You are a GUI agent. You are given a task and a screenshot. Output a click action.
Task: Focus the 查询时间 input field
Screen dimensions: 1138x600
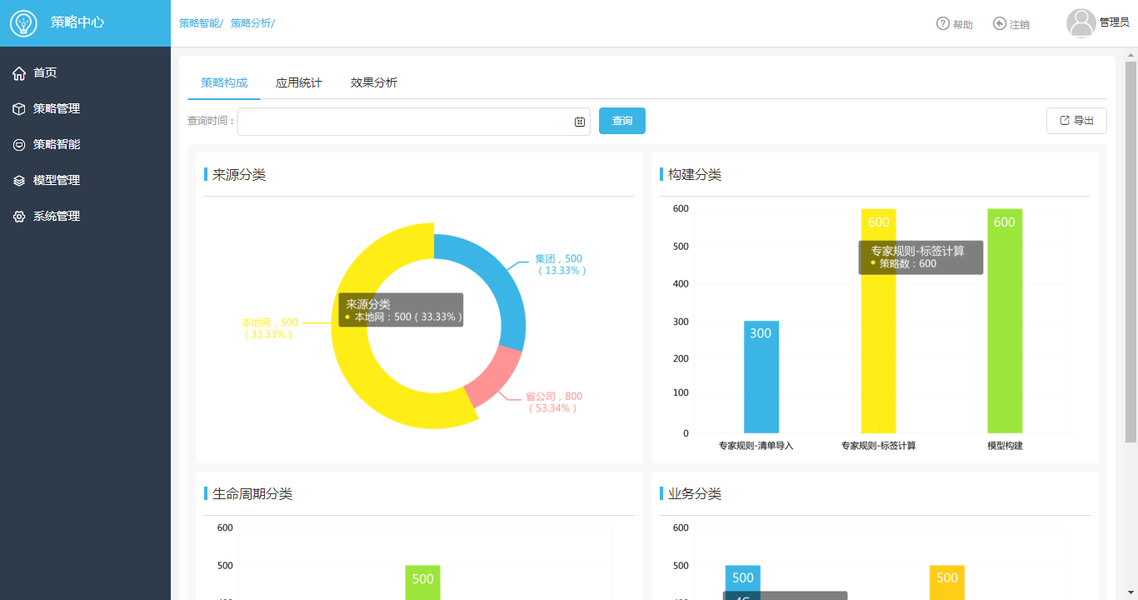click(x=414, y=122)
